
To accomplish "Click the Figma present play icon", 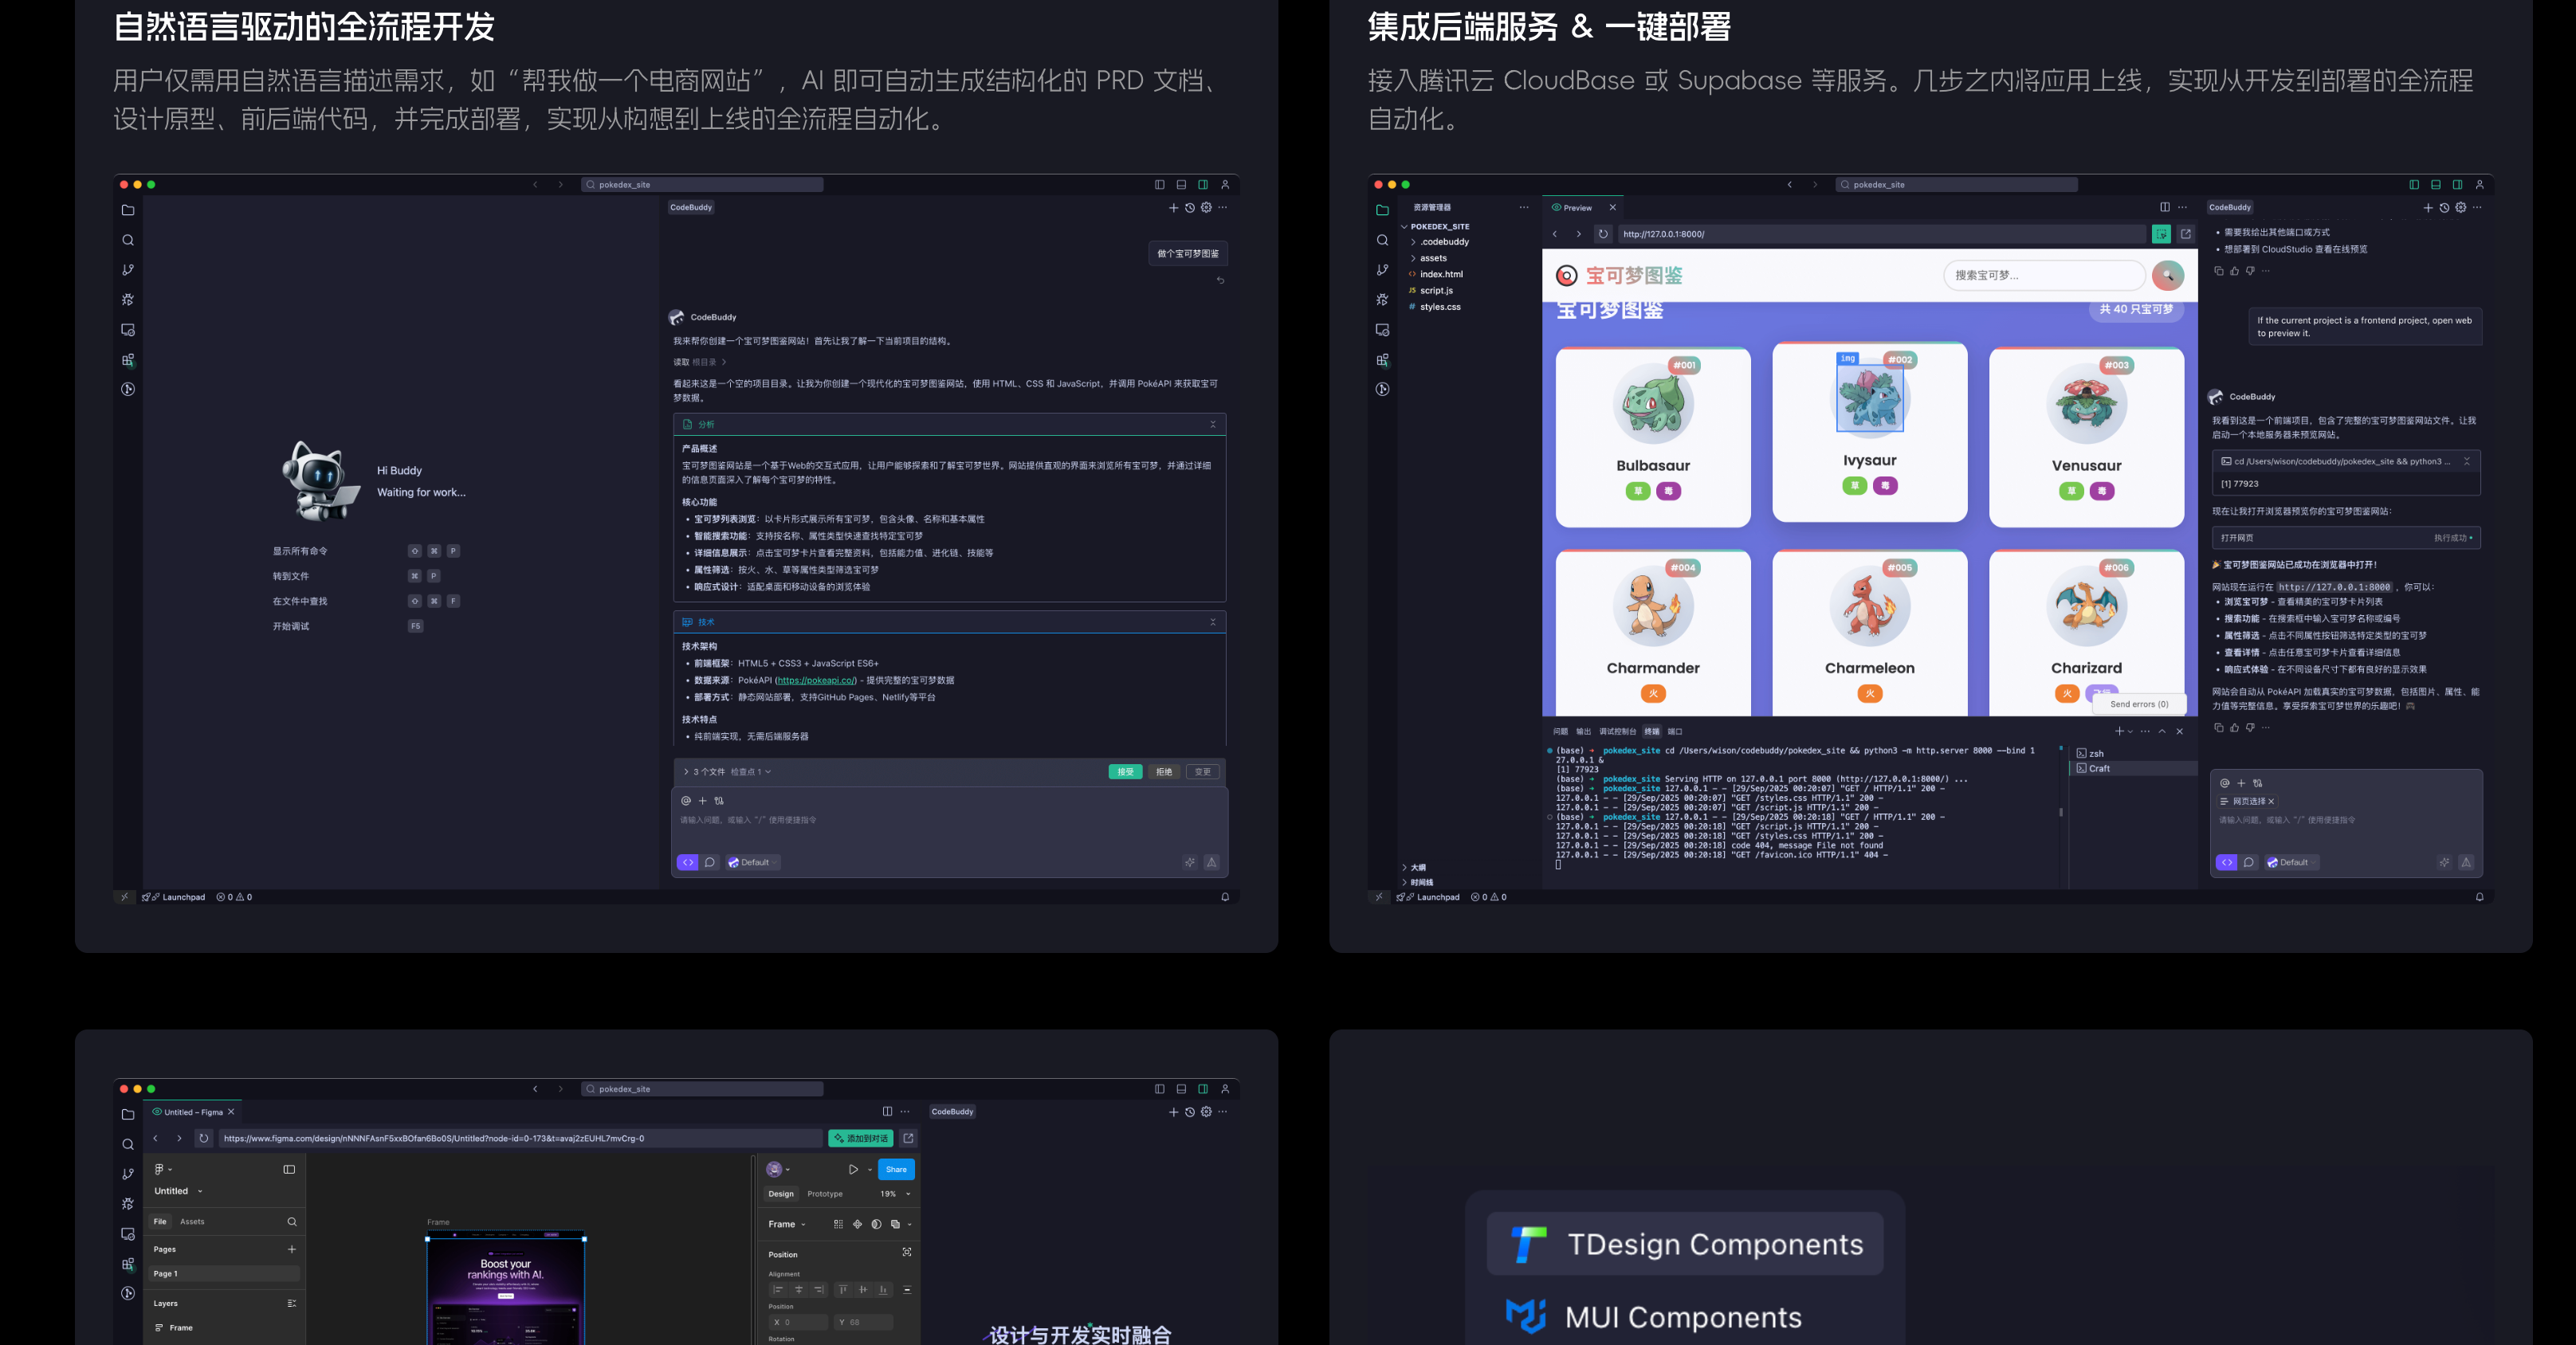I will [853, 1169].
